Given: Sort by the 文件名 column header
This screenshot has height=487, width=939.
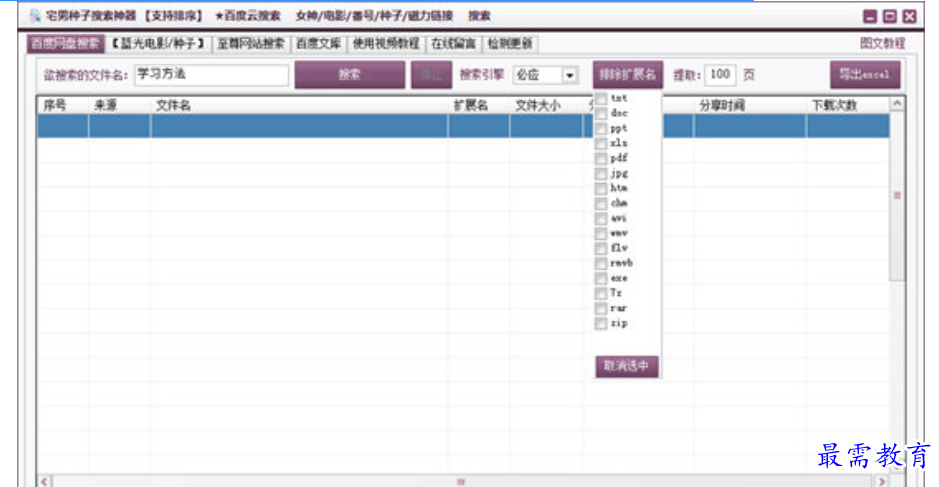Looking at the screenshot, I should point(299,105).
